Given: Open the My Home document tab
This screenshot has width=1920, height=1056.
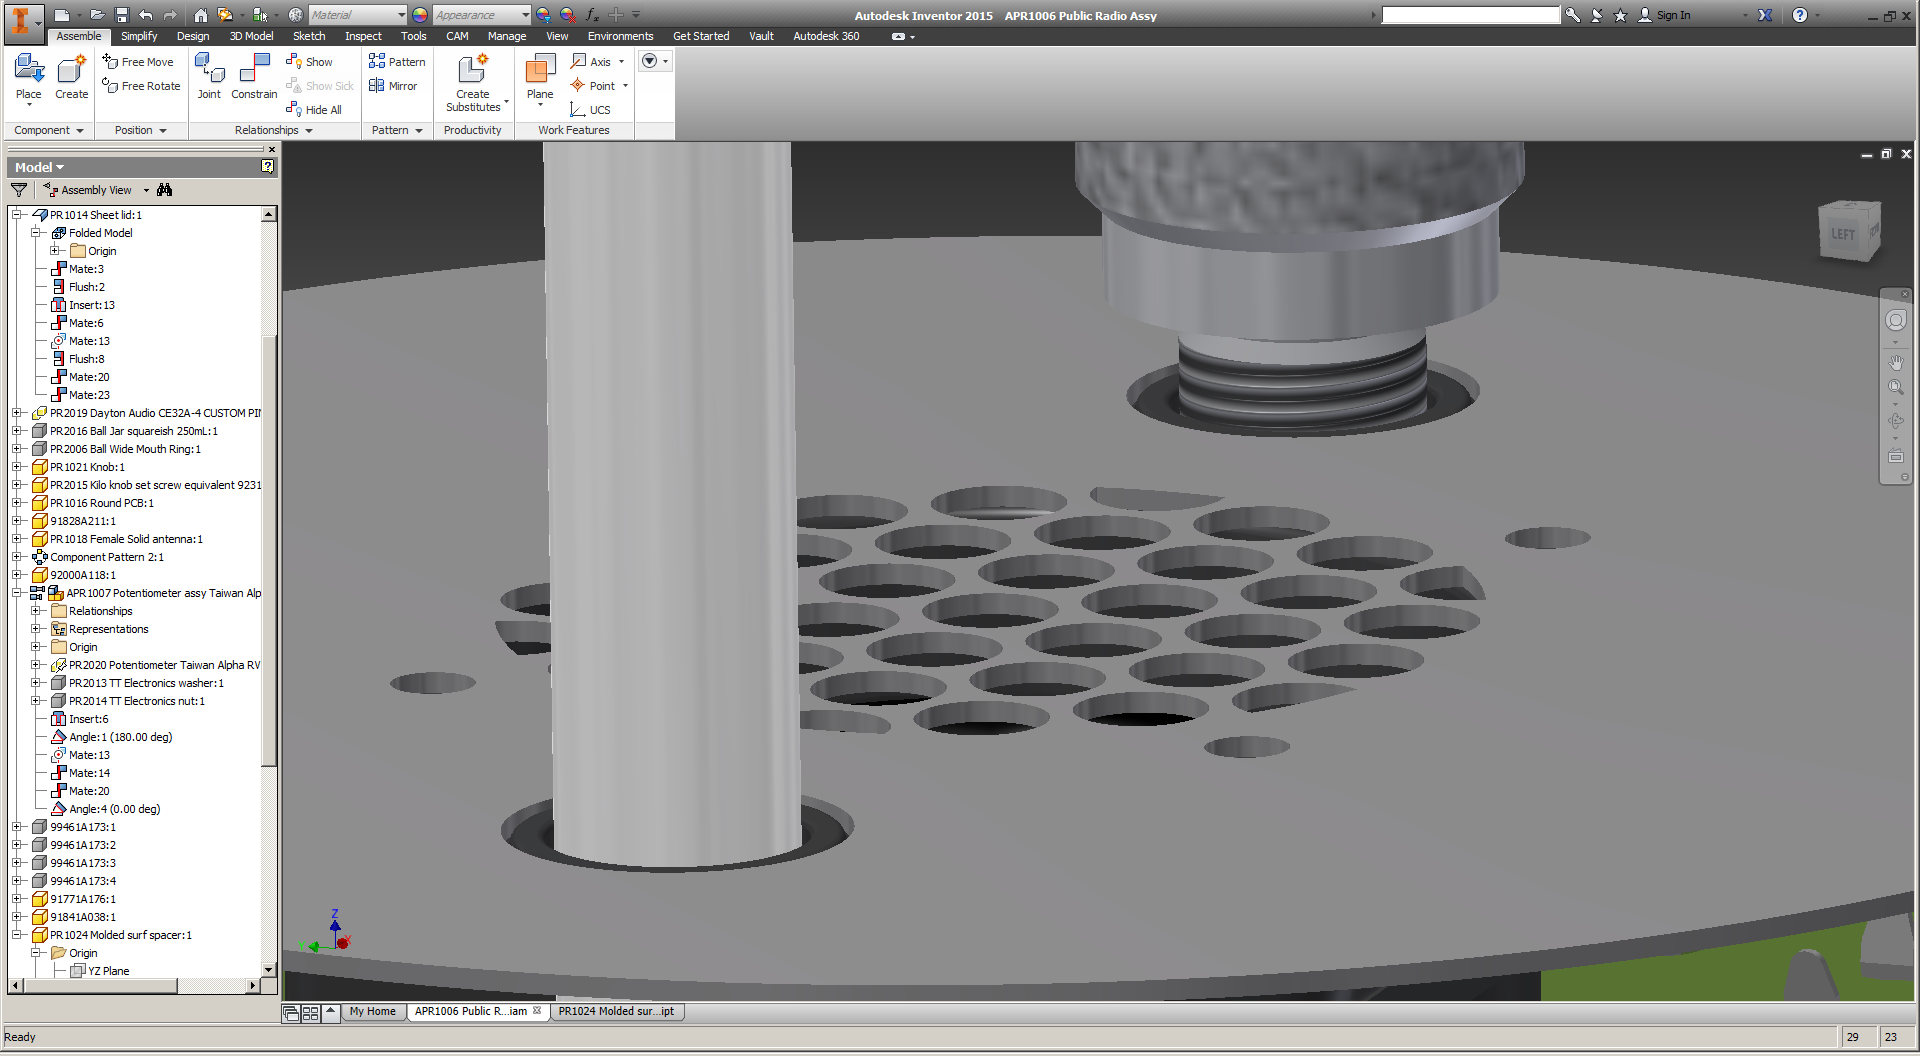Looking at the screenshot, I should coord(372,1012).
